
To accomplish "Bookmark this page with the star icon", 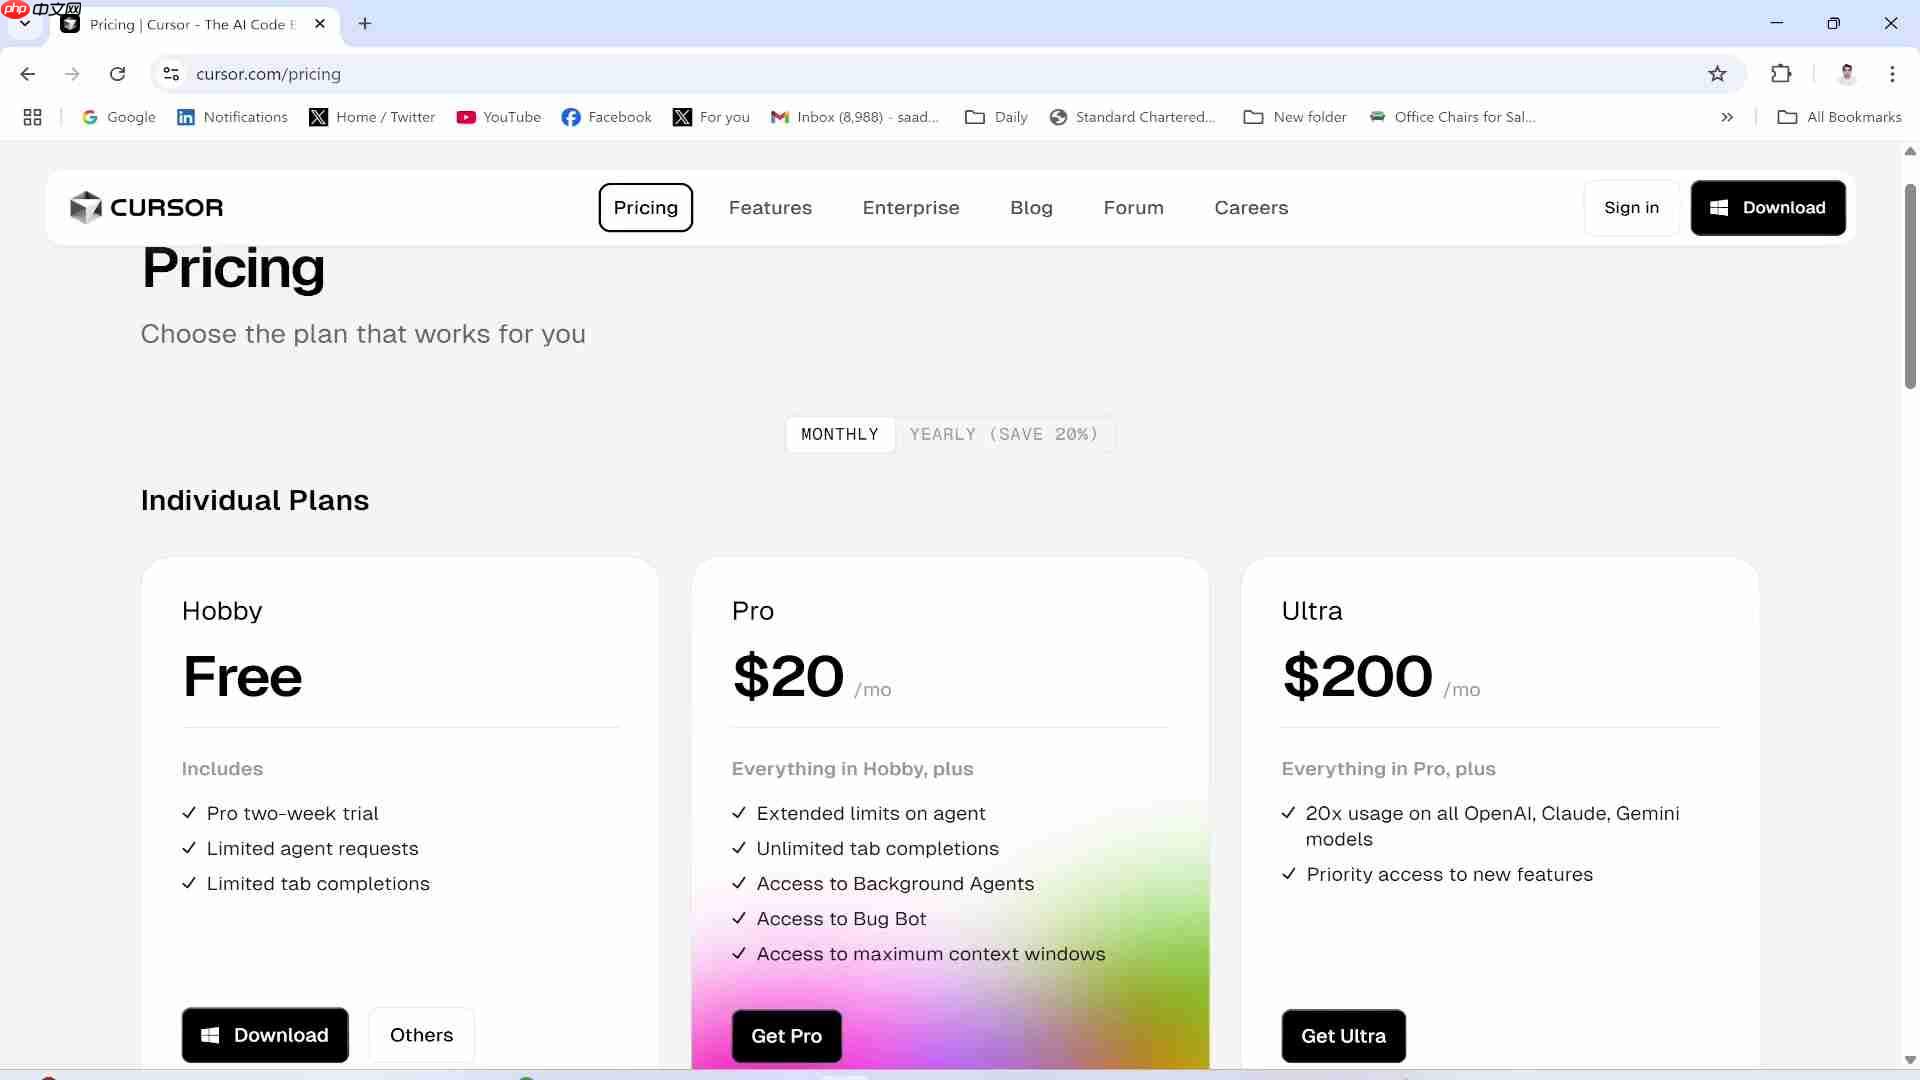I will (x=1717, y=74).
